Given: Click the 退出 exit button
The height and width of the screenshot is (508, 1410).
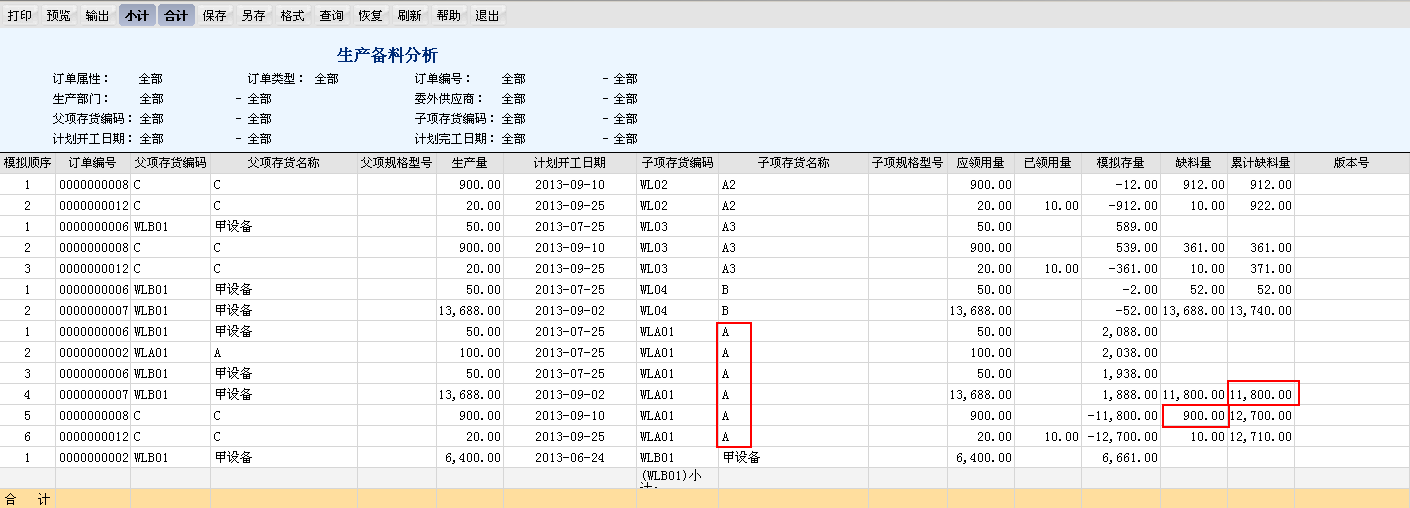Looking at the screenshot, I should [488, 15].
